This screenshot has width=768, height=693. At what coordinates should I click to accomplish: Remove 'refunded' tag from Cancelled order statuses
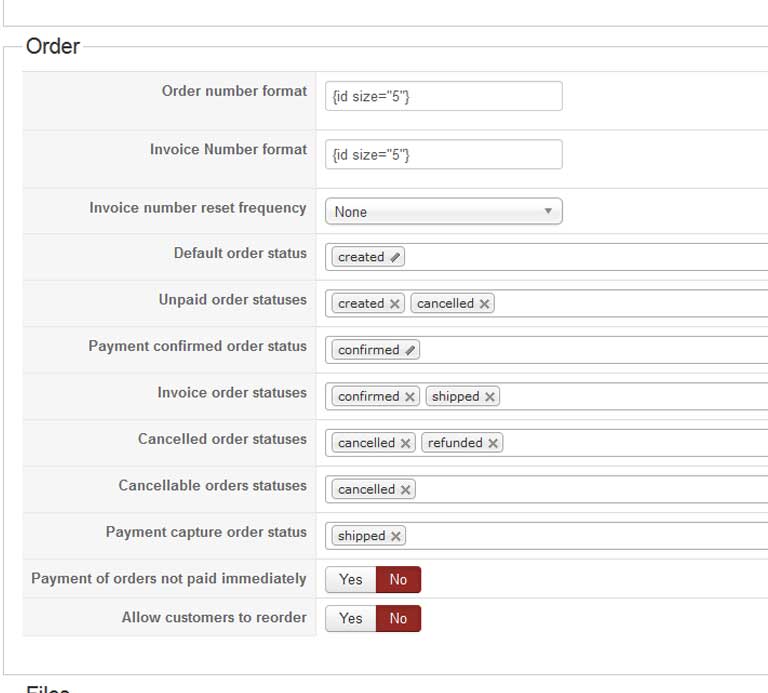coord(493,443)
